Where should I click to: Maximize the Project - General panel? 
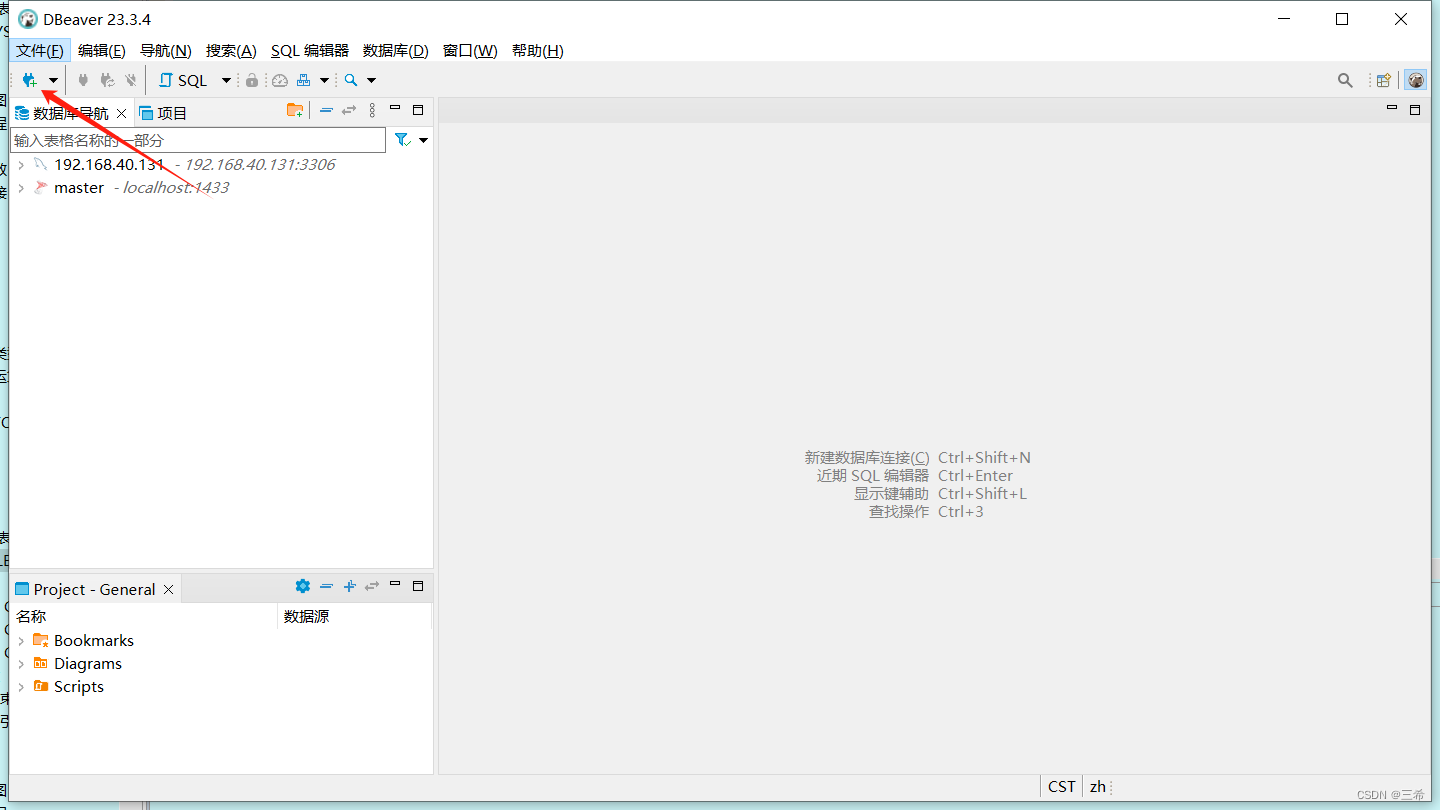point(418,586)
